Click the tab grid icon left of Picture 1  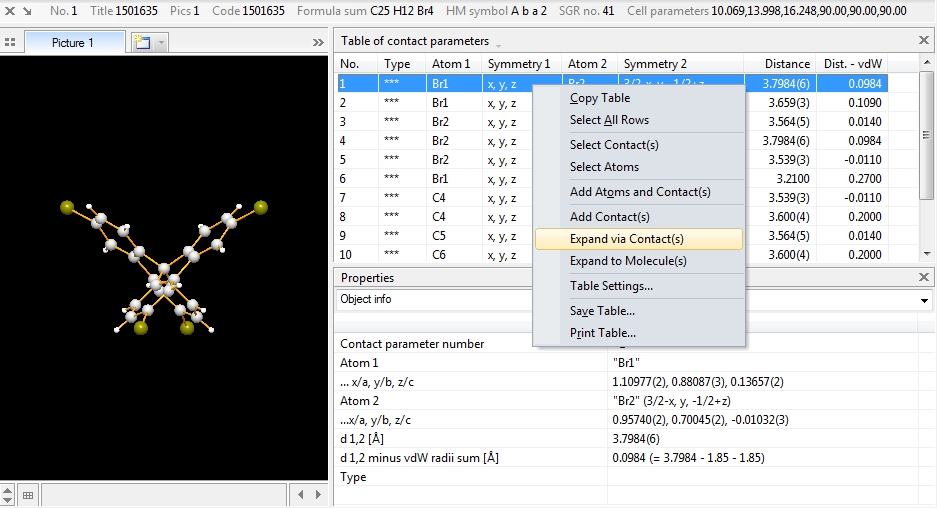pyautogui.click(x=10, y=43)
